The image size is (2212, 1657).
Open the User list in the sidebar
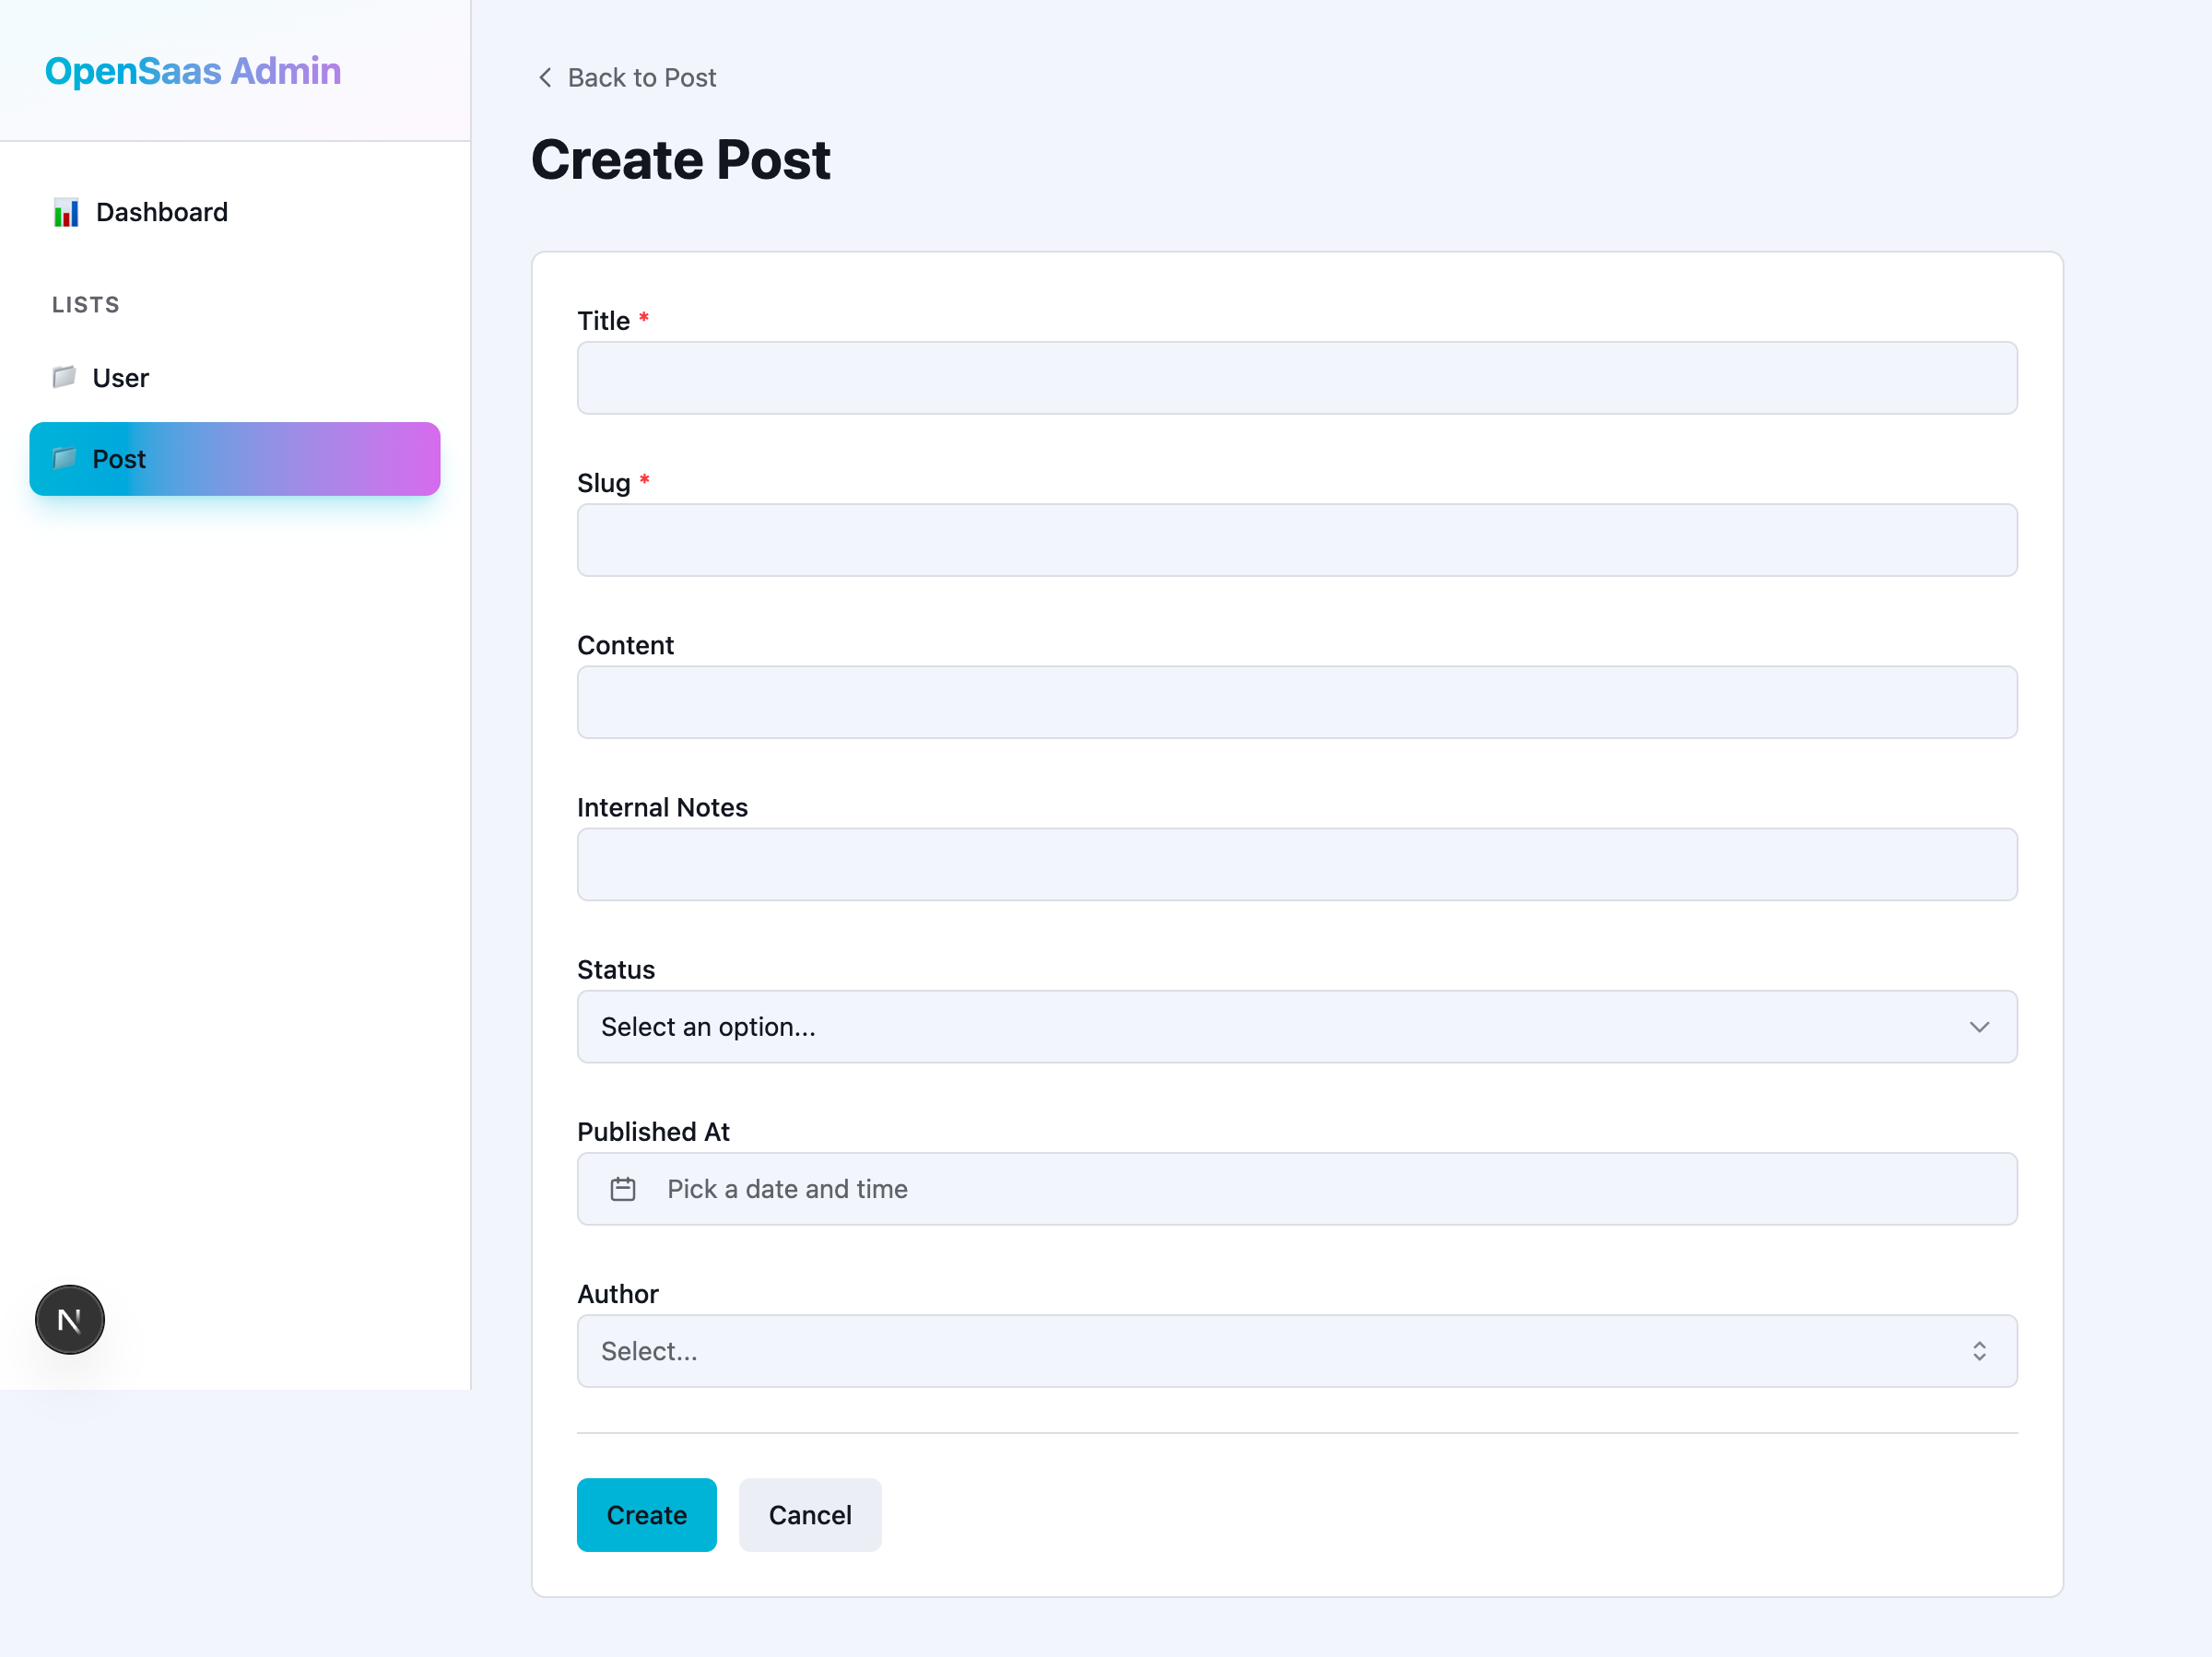121,377
